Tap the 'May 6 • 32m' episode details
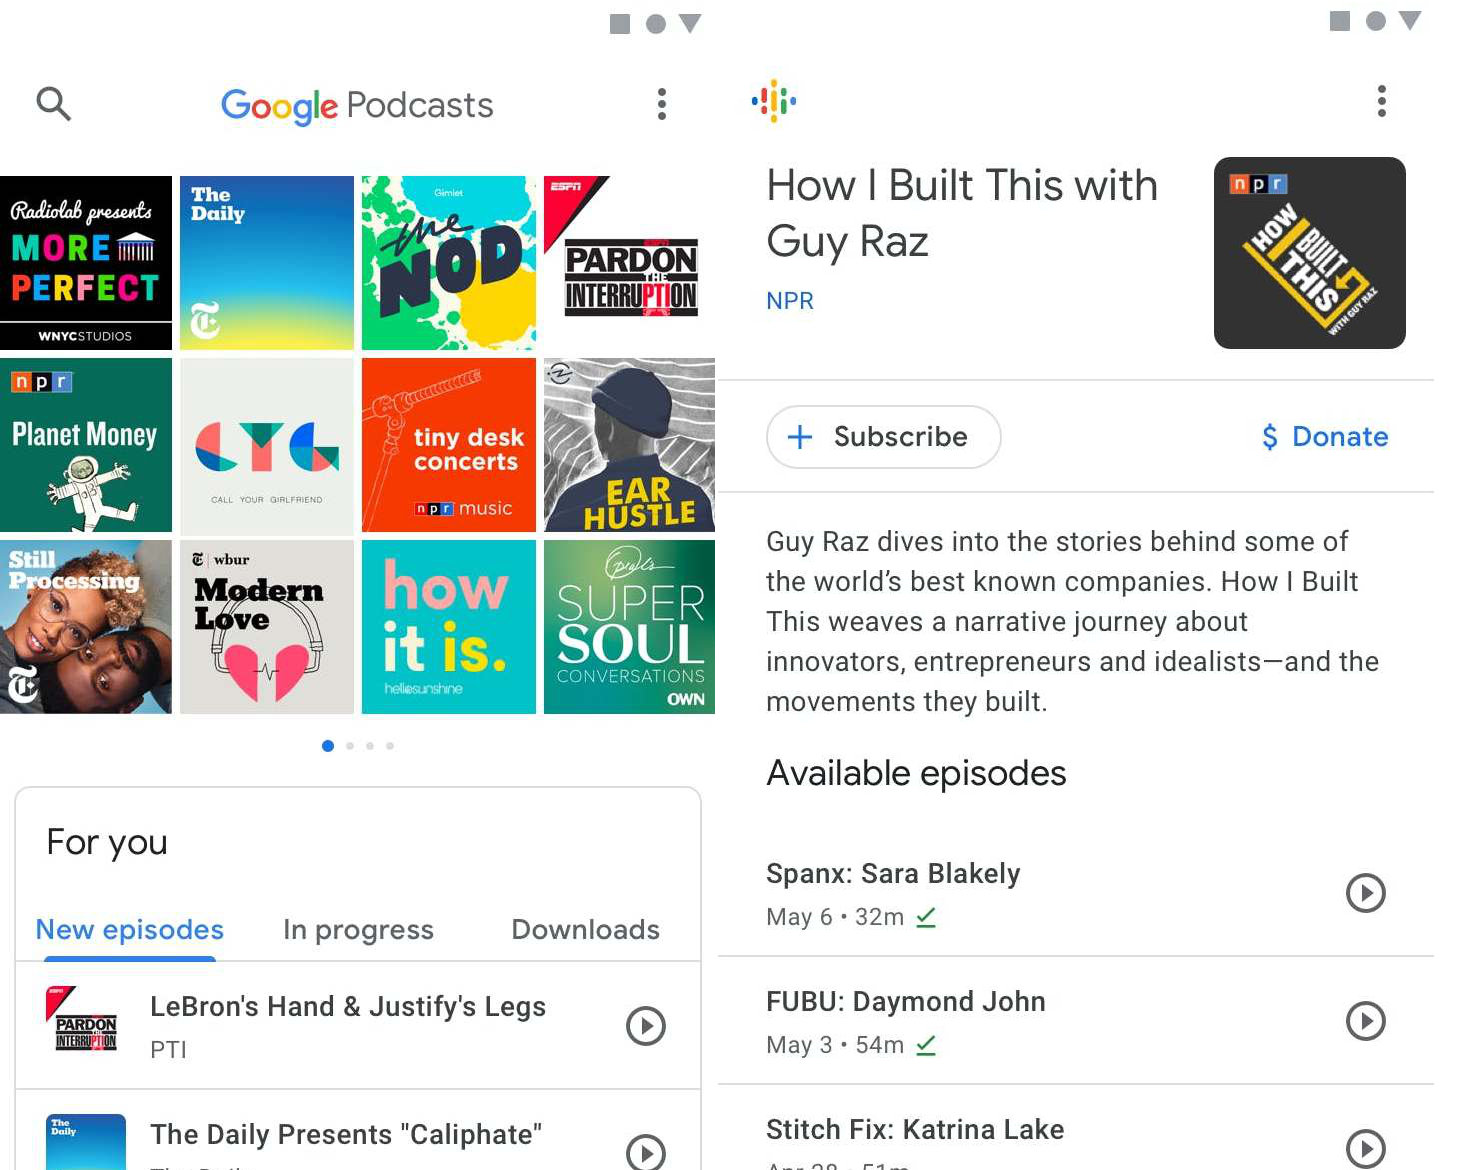 click(835, 917)
